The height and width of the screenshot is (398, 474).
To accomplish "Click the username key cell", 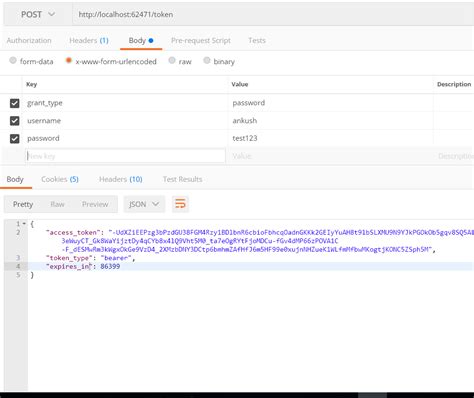I will [x=125, y=121].
